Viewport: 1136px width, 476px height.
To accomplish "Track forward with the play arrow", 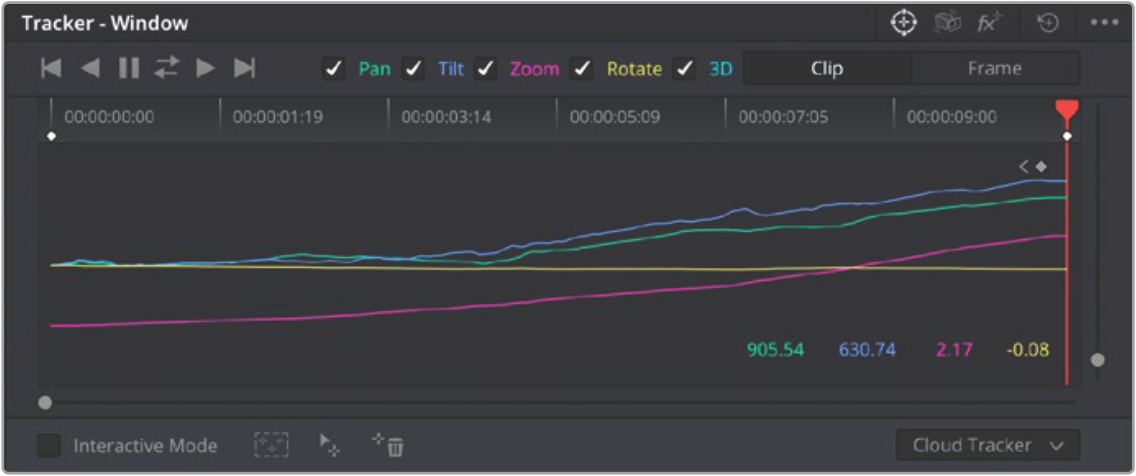I will [x=205, y=69].
